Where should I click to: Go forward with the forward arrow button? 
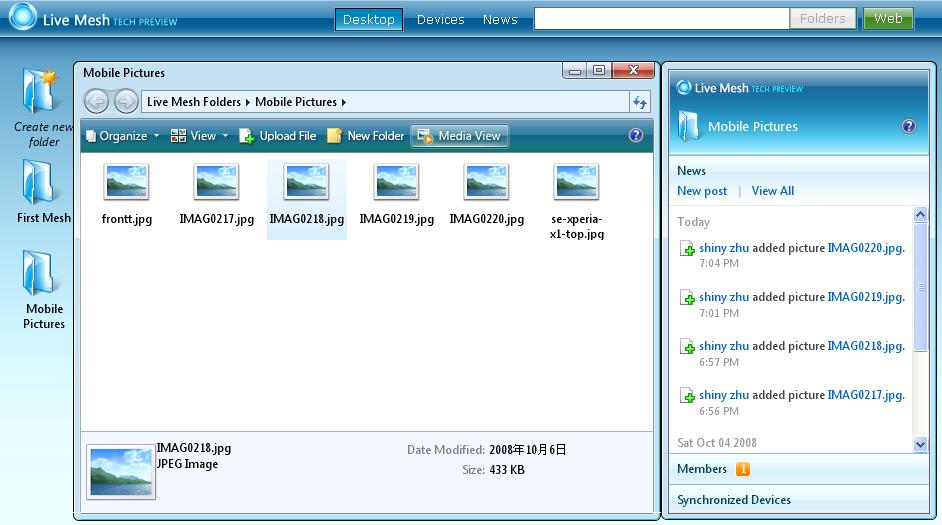126,102
